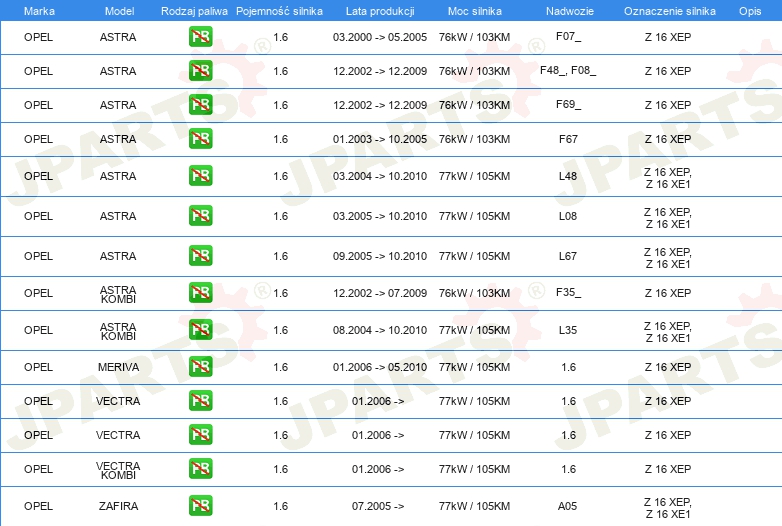Image resolution: width=782 pixels, height=526 pixels.
Task: Click the engine code 'Z 16 XEP, Z 16 XE1' in the L48 row
Action: [668, 178]
